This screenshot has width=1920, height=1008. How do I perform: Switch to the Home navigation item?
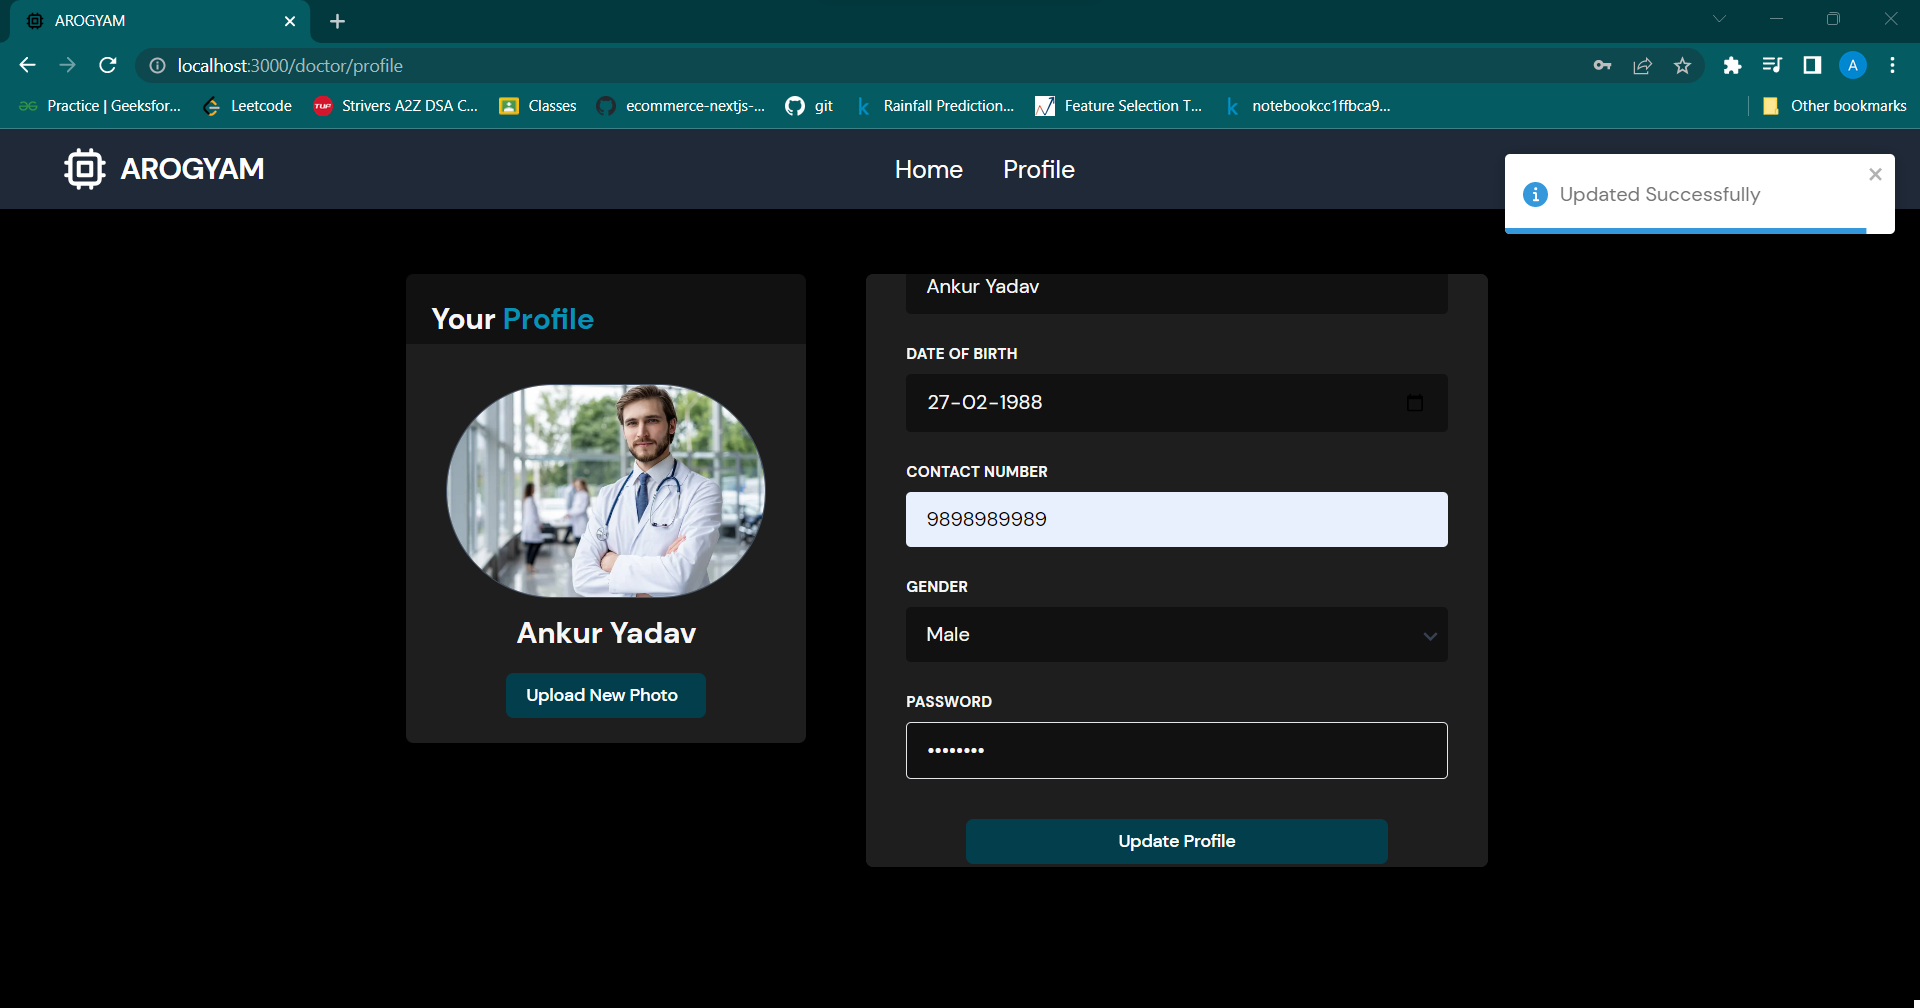click(928, 169)
